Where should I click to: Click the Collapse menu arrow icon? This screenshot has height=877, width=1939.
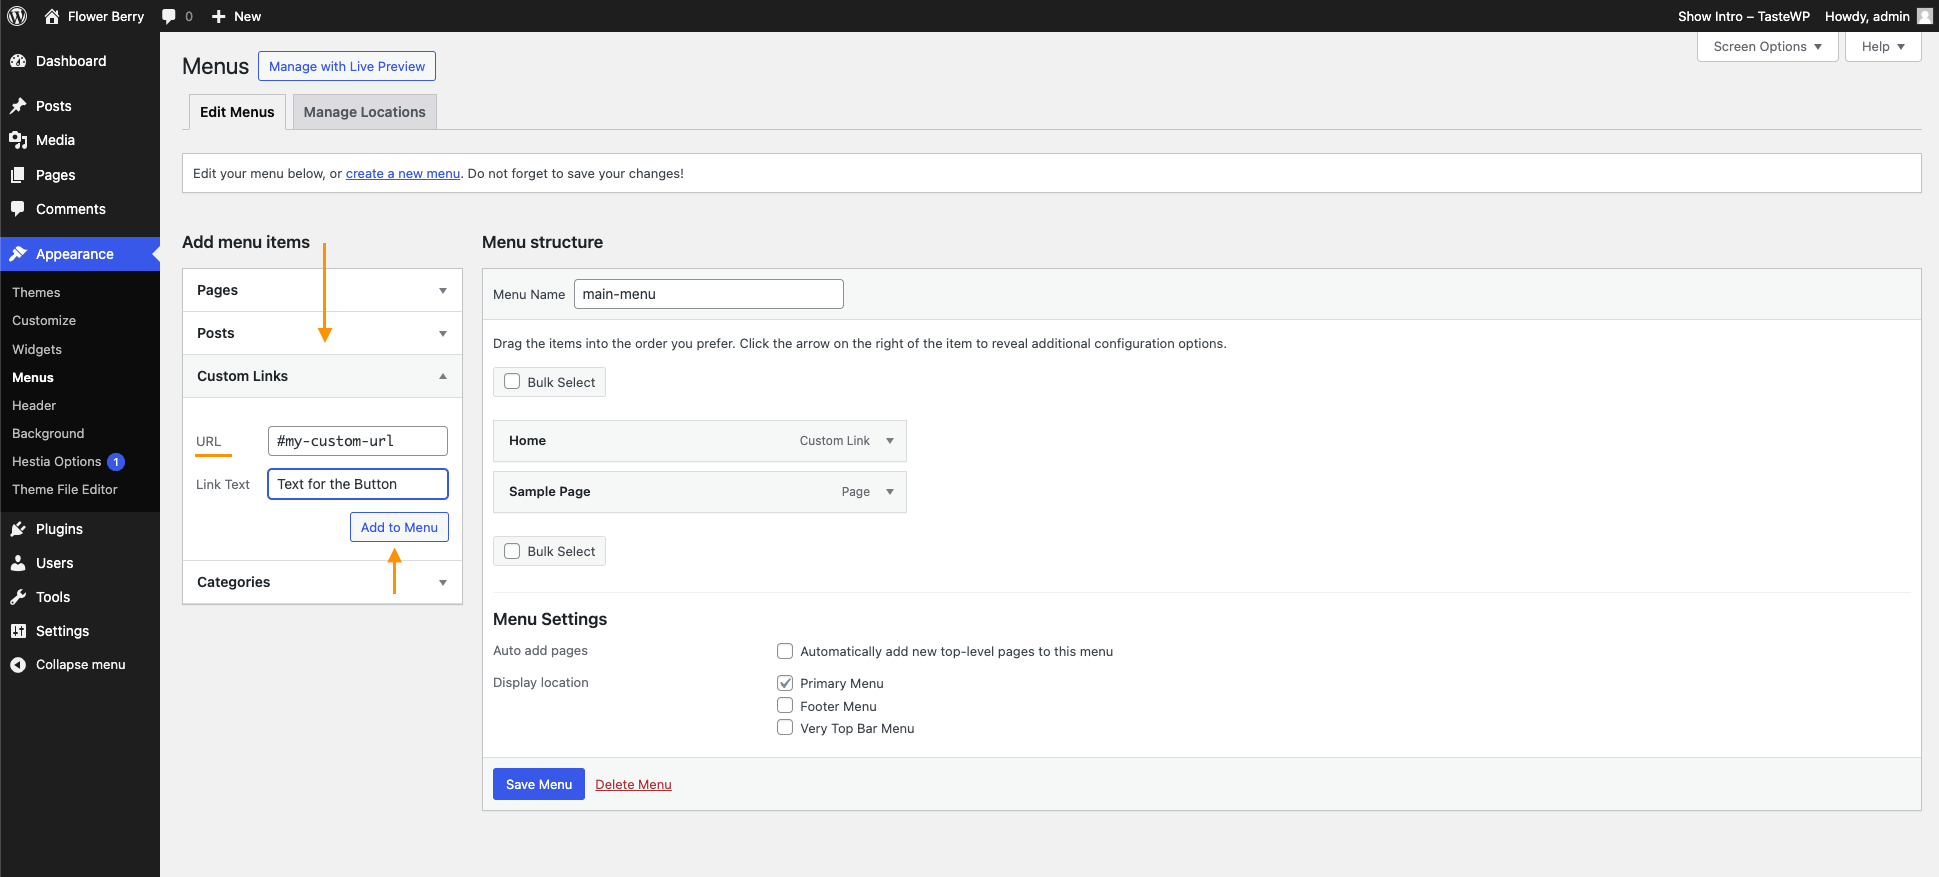point(18,665)
